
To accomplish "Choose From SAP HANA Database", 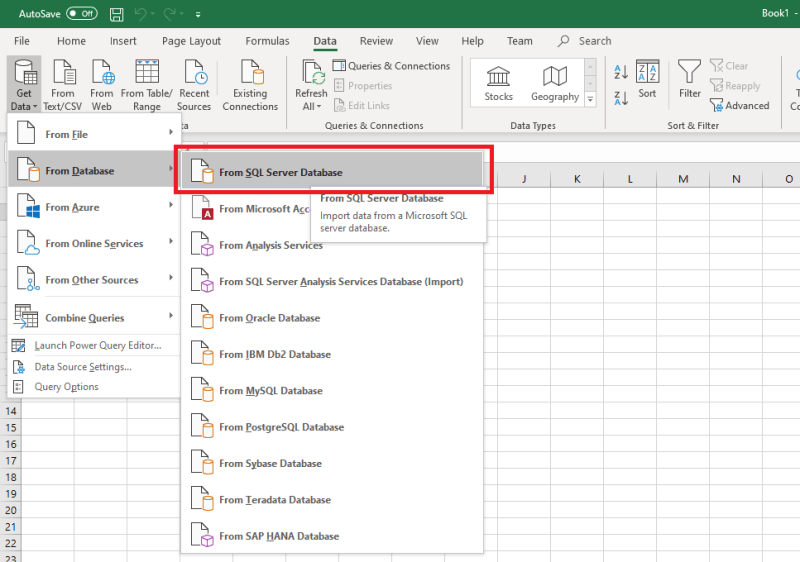I will click(x=332, y=536).
